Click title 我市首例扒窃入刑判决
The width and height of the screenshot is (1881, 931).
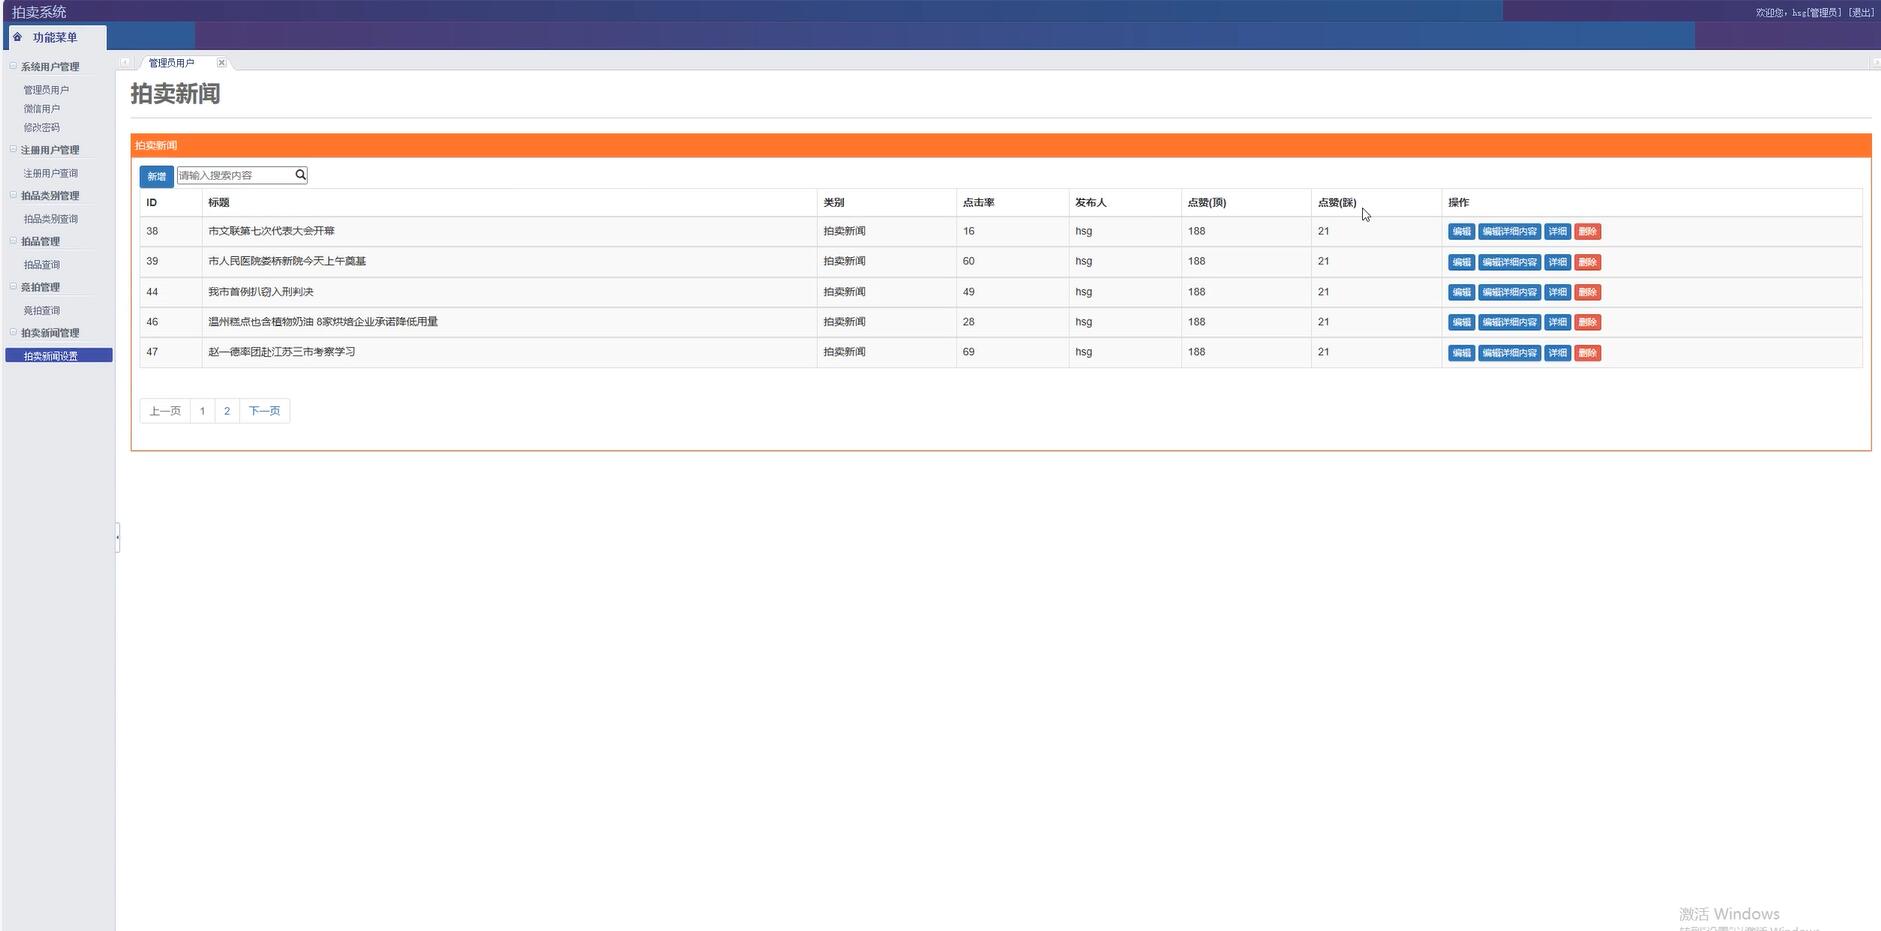[261, 292]
